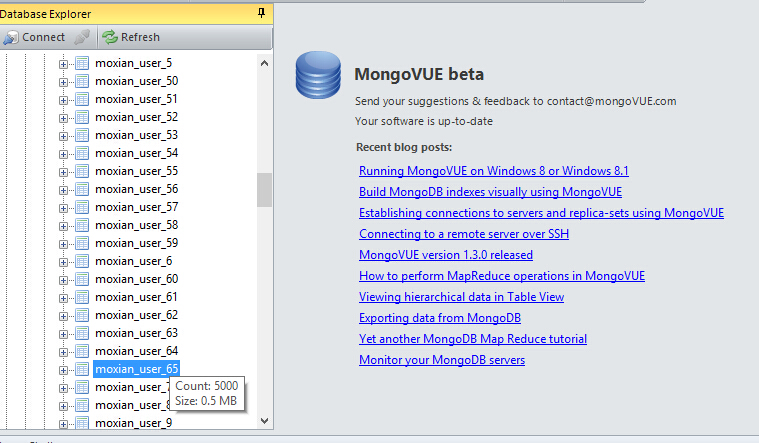The width and height of the screenshot is (759, 443).
Task: Expand the moxian_user_64 node
Action: [63, 352]
